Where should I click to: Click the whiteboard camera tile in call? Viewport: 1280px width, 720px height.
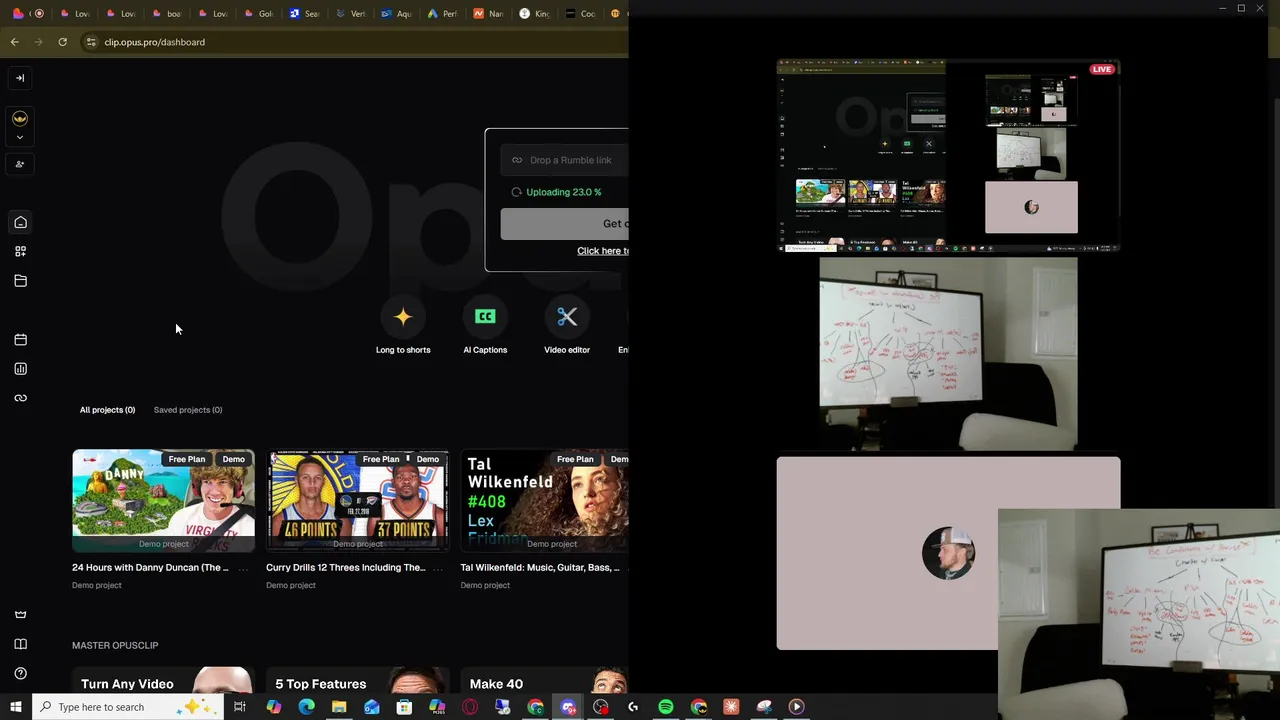pyautogui.click(x=948, y=354)
